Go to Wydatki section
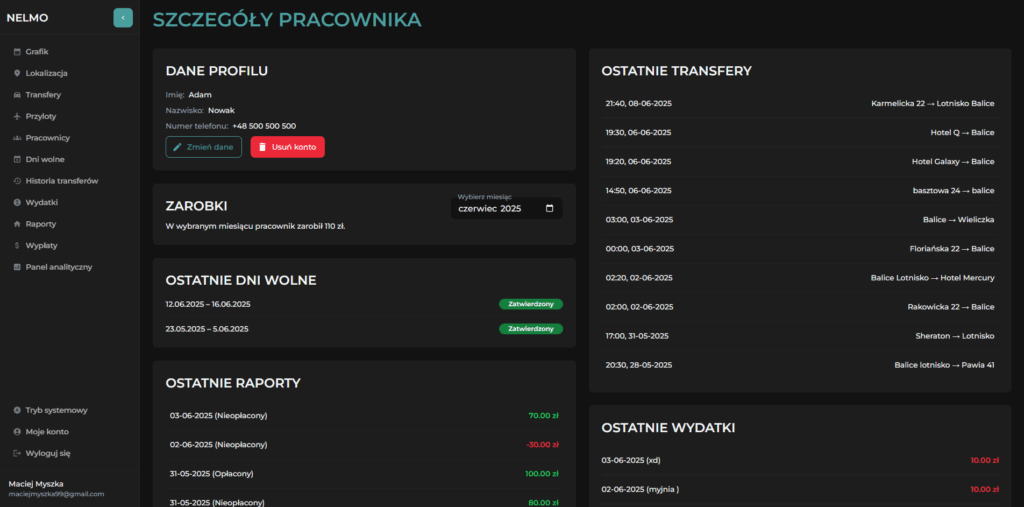 point(69,203)
